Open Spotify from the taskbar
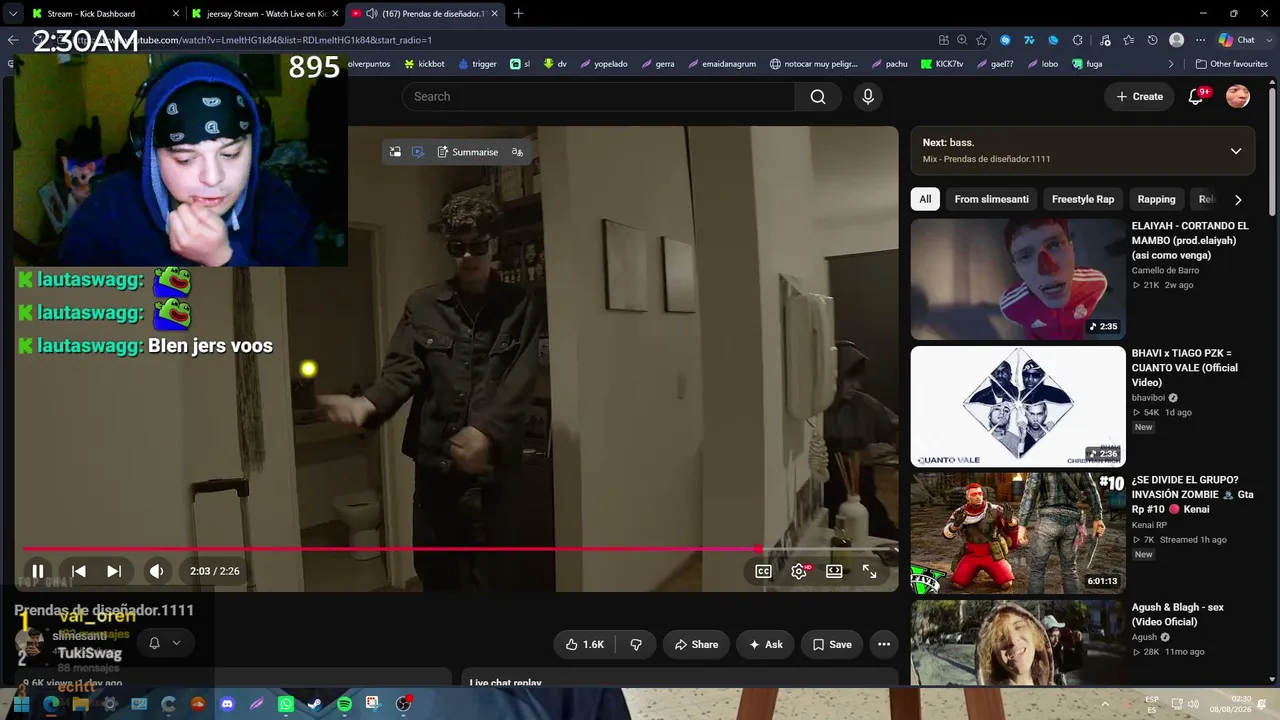The image size is (1280, 720). (x=344, y=704)
